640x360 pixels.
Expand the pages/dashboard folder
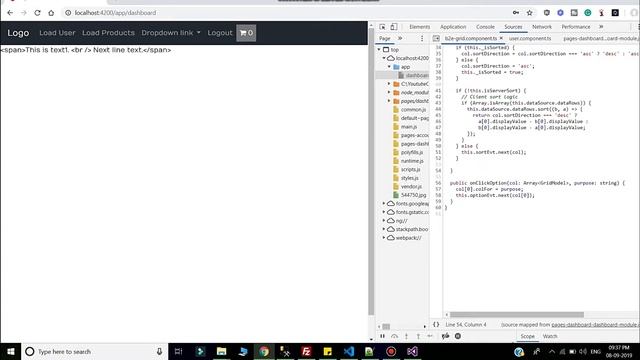click(389, 101)
